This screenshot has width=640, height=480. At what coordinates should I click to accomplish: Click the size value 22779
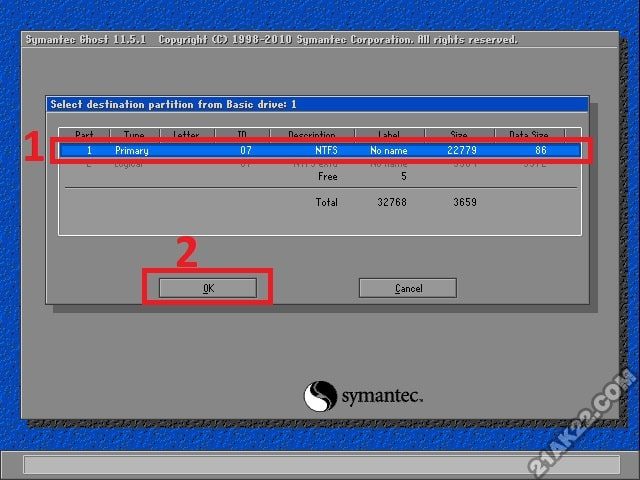pos(462,150)
